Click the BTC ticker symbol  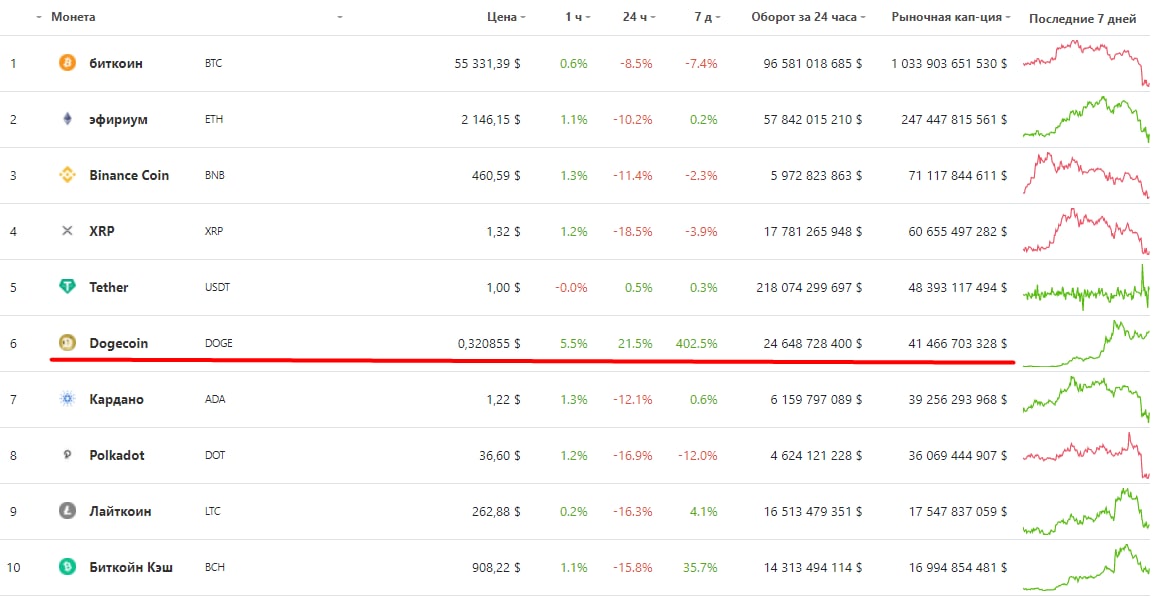(x=213, y=63)
